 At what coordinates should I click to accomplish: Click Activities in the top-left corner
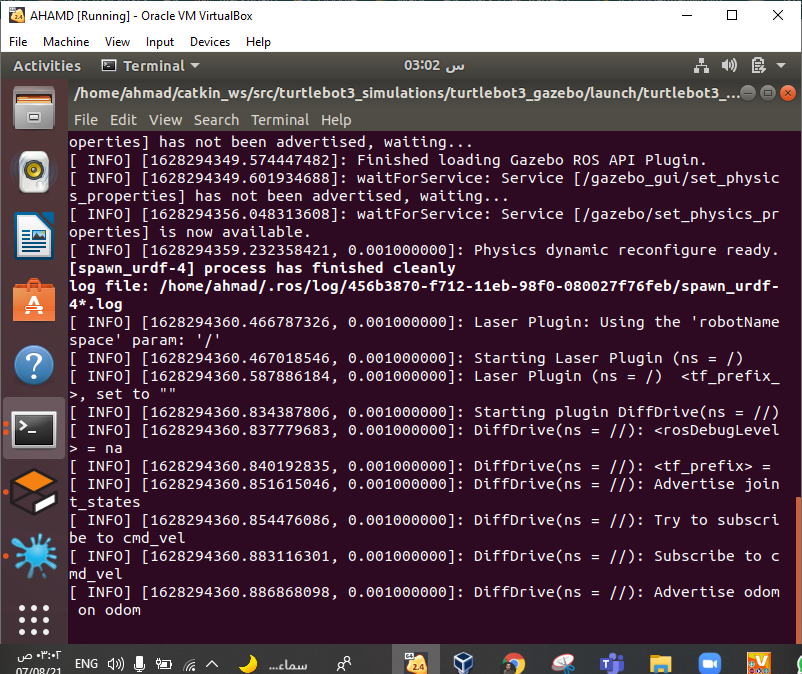pos(46,65)
